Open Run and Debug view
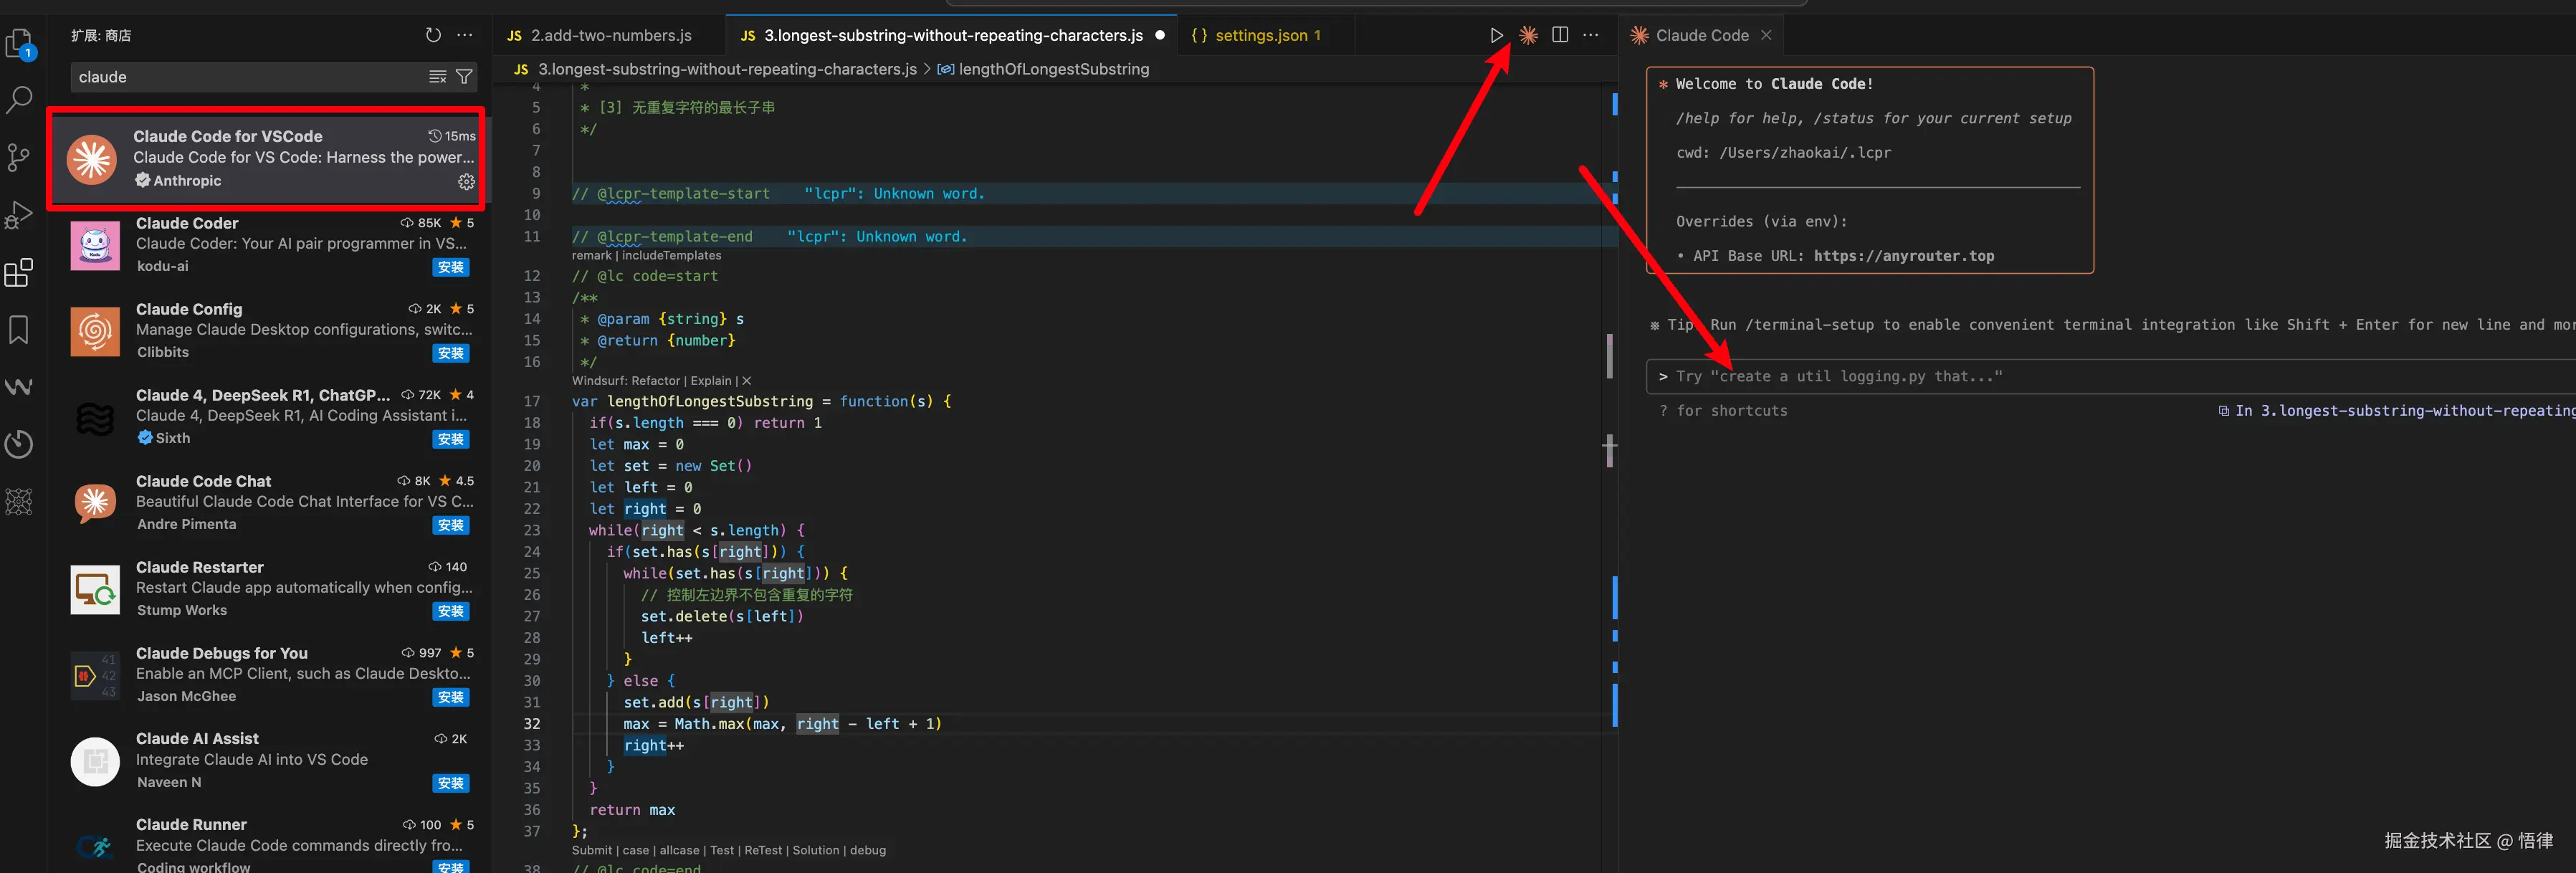This screenshot has width=2576, height=873. click(19, 215)
